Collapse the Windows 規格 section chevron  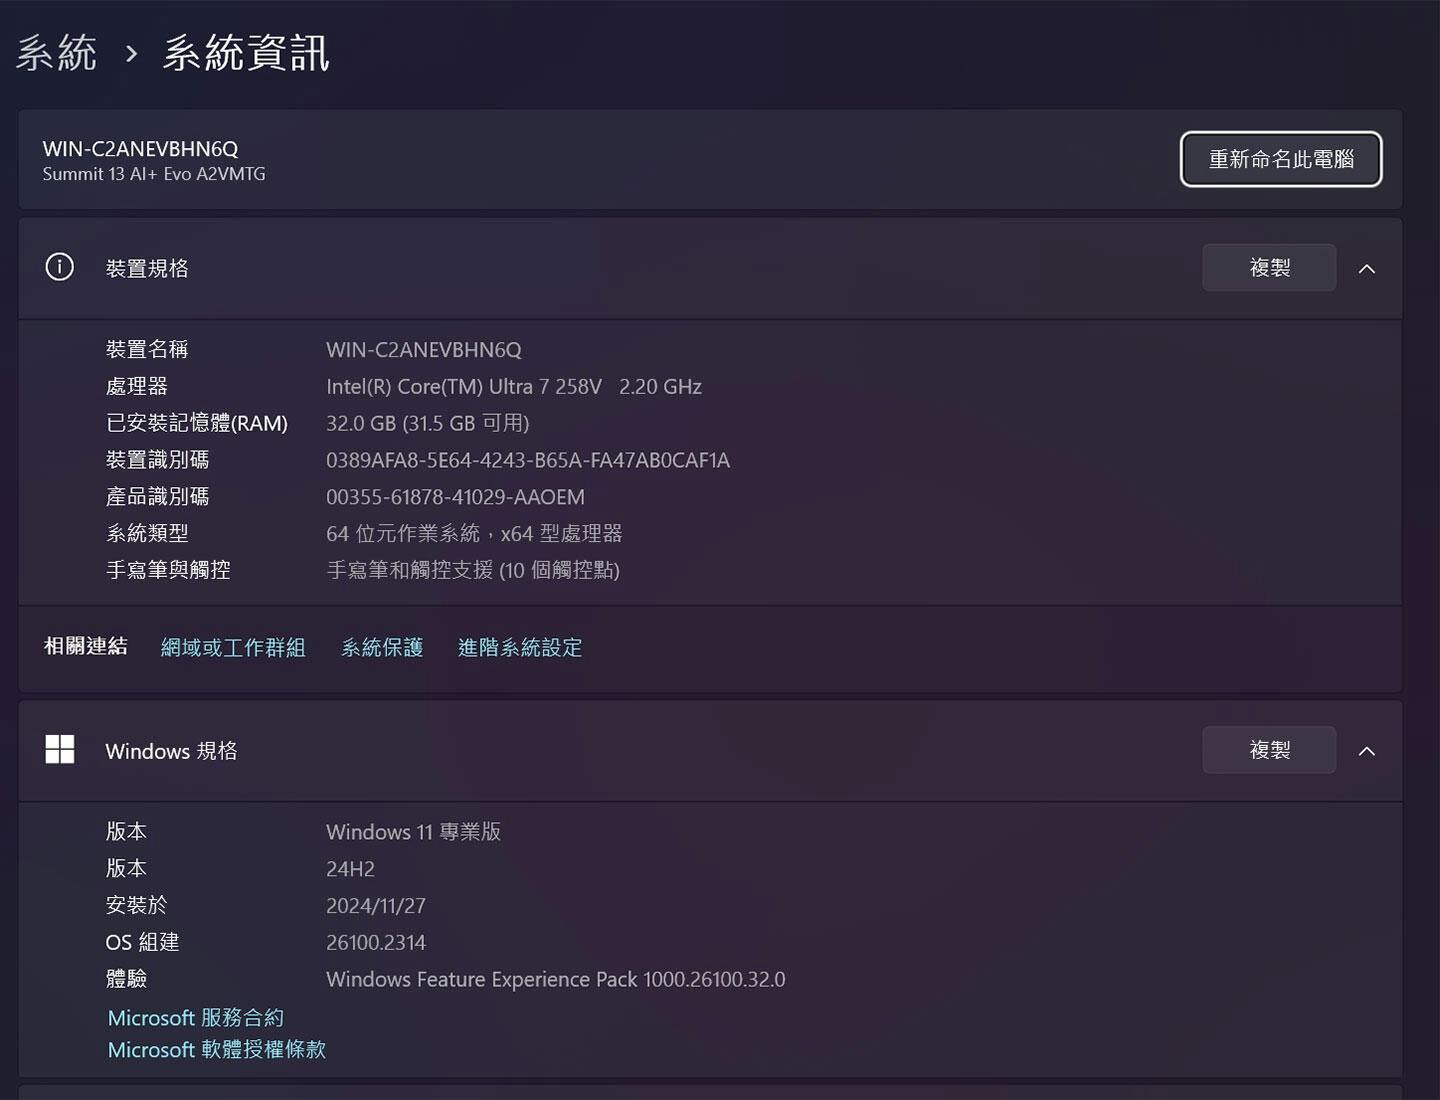point(1367,751)
